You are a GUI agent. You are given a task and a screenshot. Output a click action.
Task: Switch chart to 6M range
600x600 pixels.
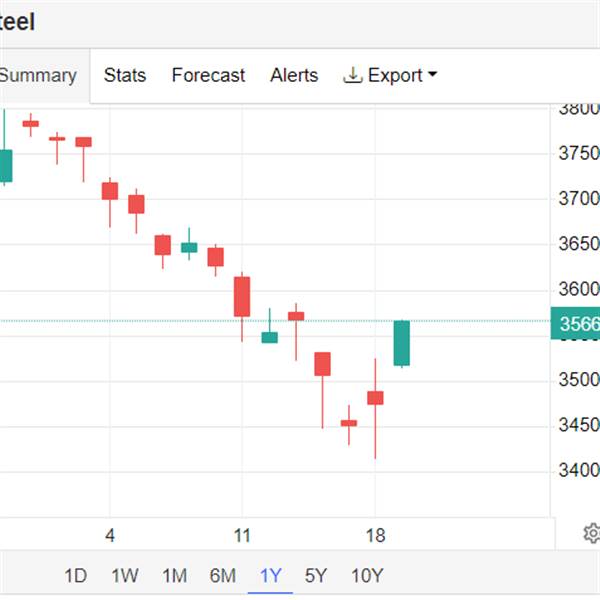point(222,575)
